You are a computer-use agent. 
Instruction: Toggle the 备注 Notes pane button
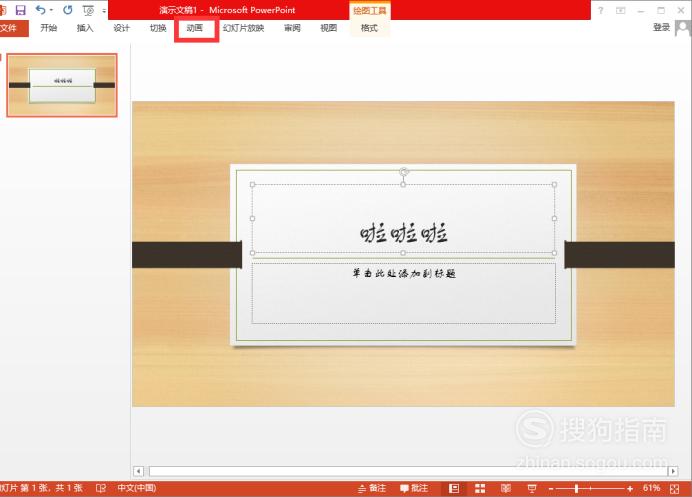click(372, 488)
